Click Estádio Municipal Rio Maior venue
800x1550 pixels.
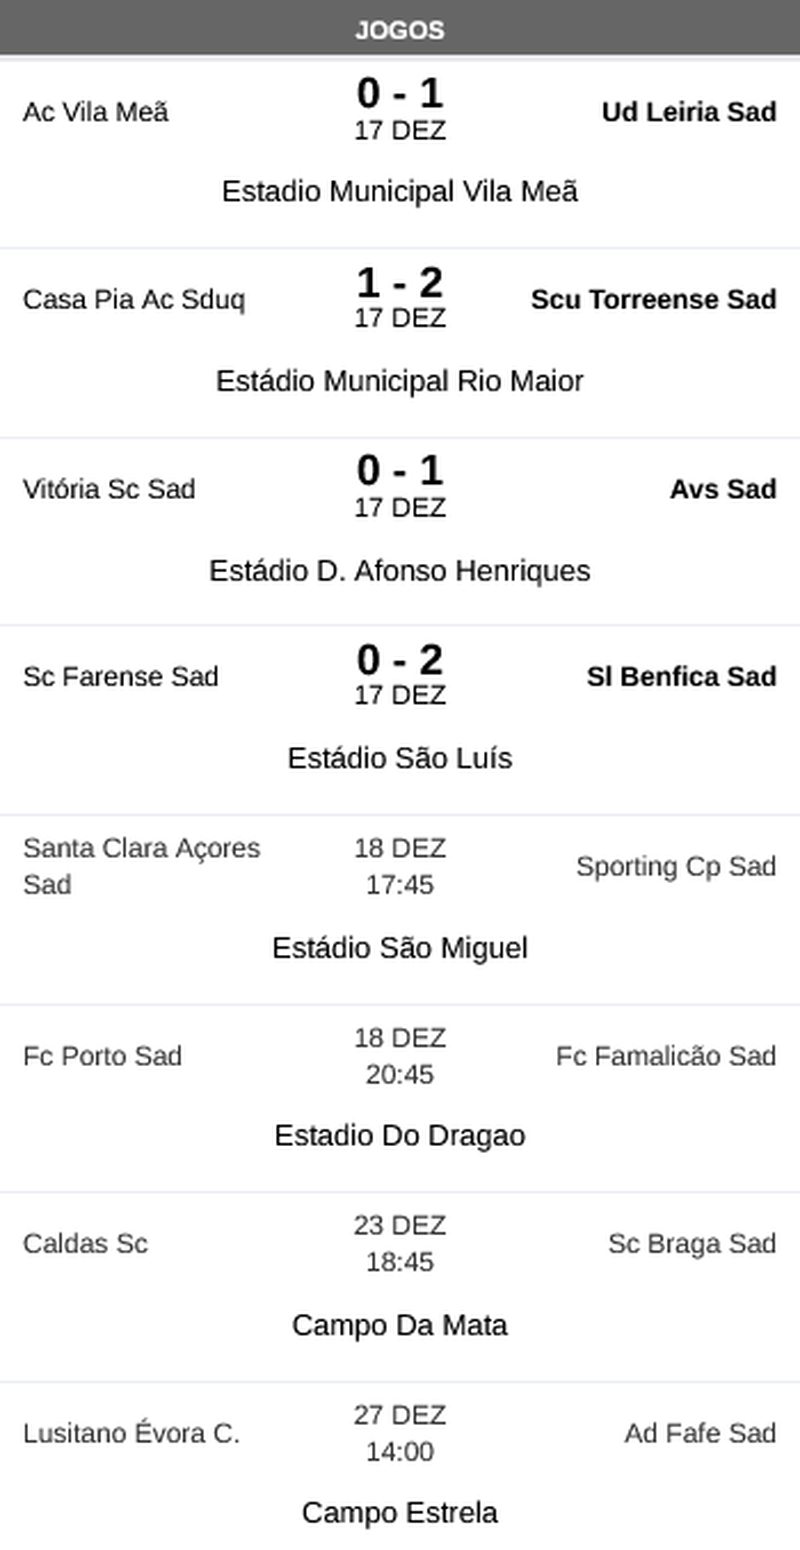tap(399, 381)
